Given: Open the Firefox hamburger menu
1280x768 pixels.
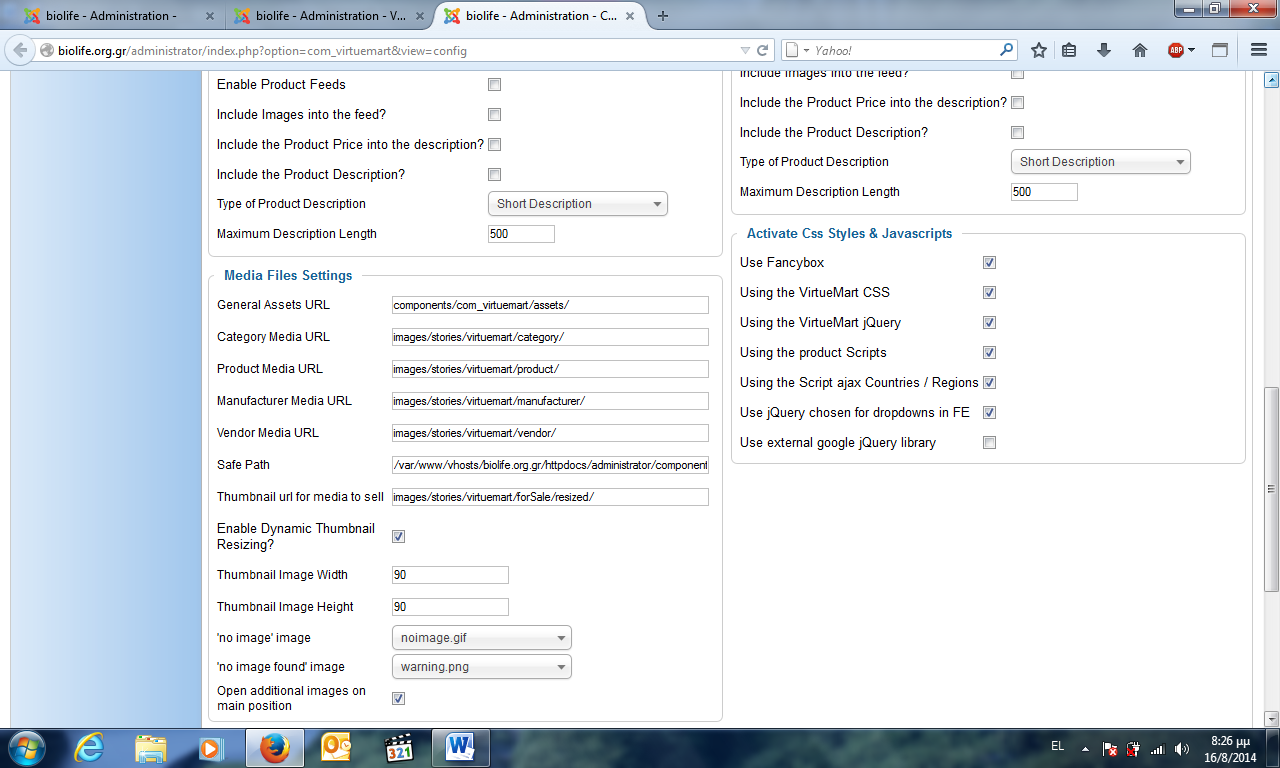Looking at the screenshot, I should coord(1258,50).
